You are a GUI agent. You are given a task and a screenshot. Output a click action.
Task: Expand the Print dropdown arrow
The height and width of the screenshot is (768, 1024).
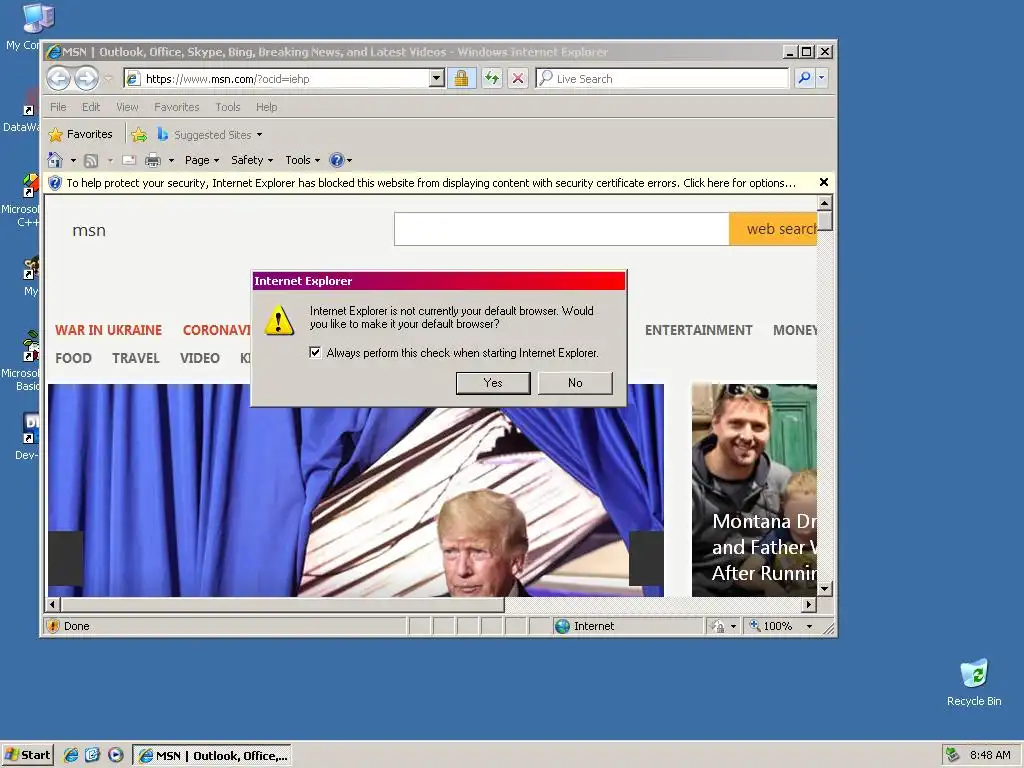pyautogui.click(x=171, y=160)
